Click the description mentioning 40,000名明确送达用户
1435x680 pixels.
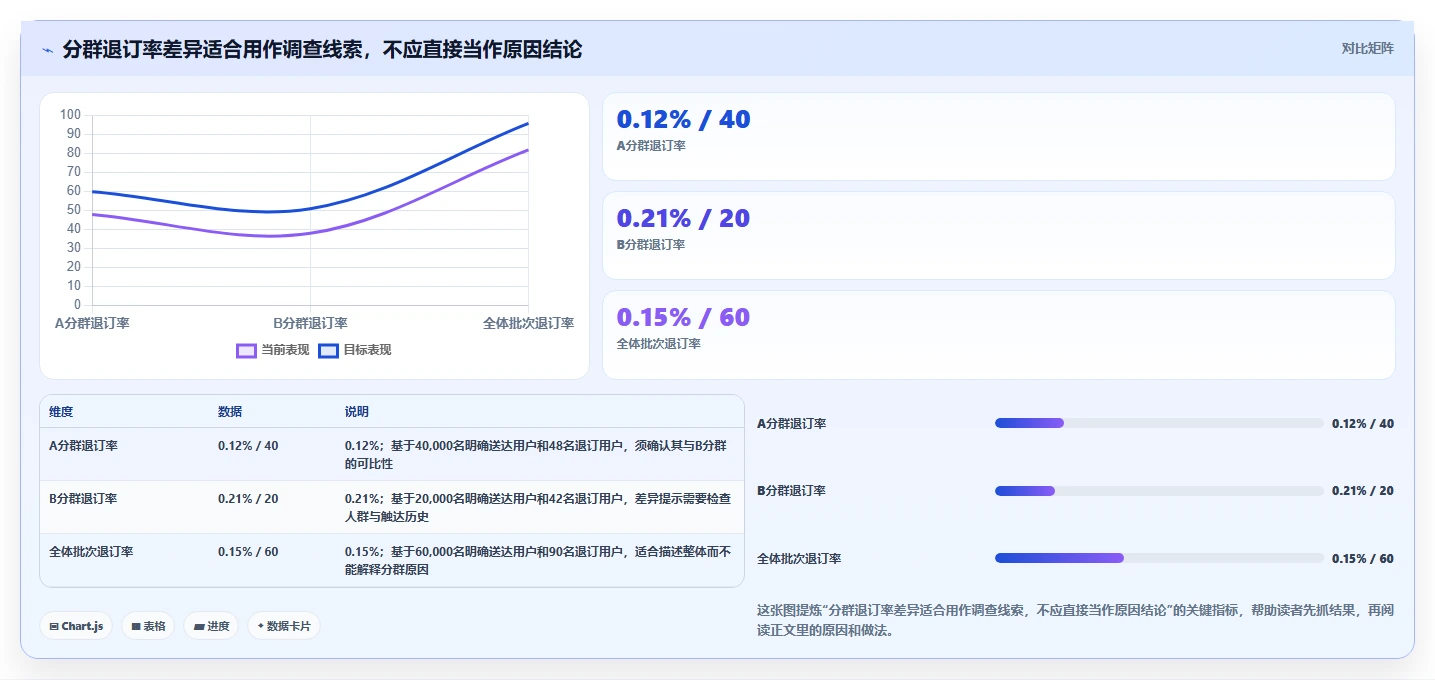pyautogui.click(x=536, y=455)
